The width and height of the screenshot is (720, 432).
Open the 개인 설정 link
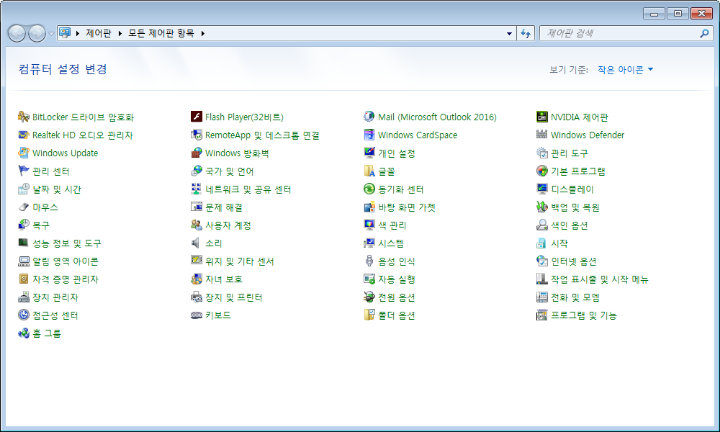point(396,153)
